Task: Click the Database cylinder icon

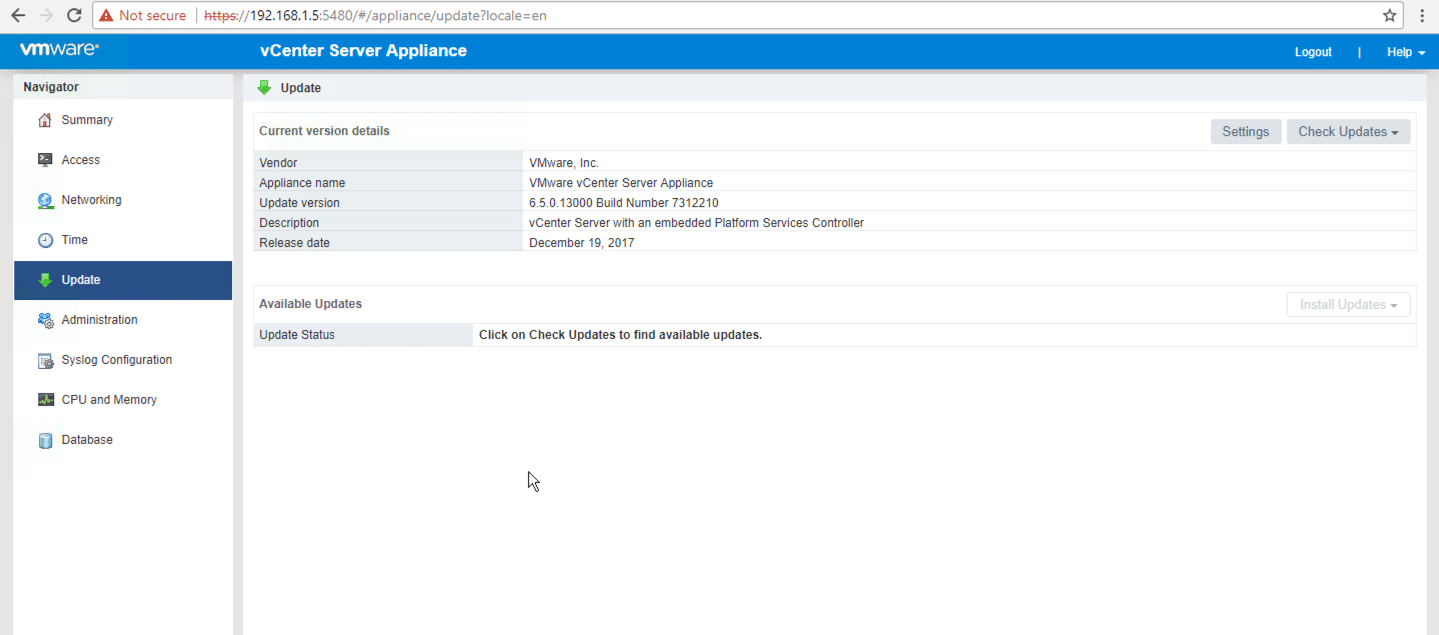Action: pyautogui.click(x=45, y=441)
